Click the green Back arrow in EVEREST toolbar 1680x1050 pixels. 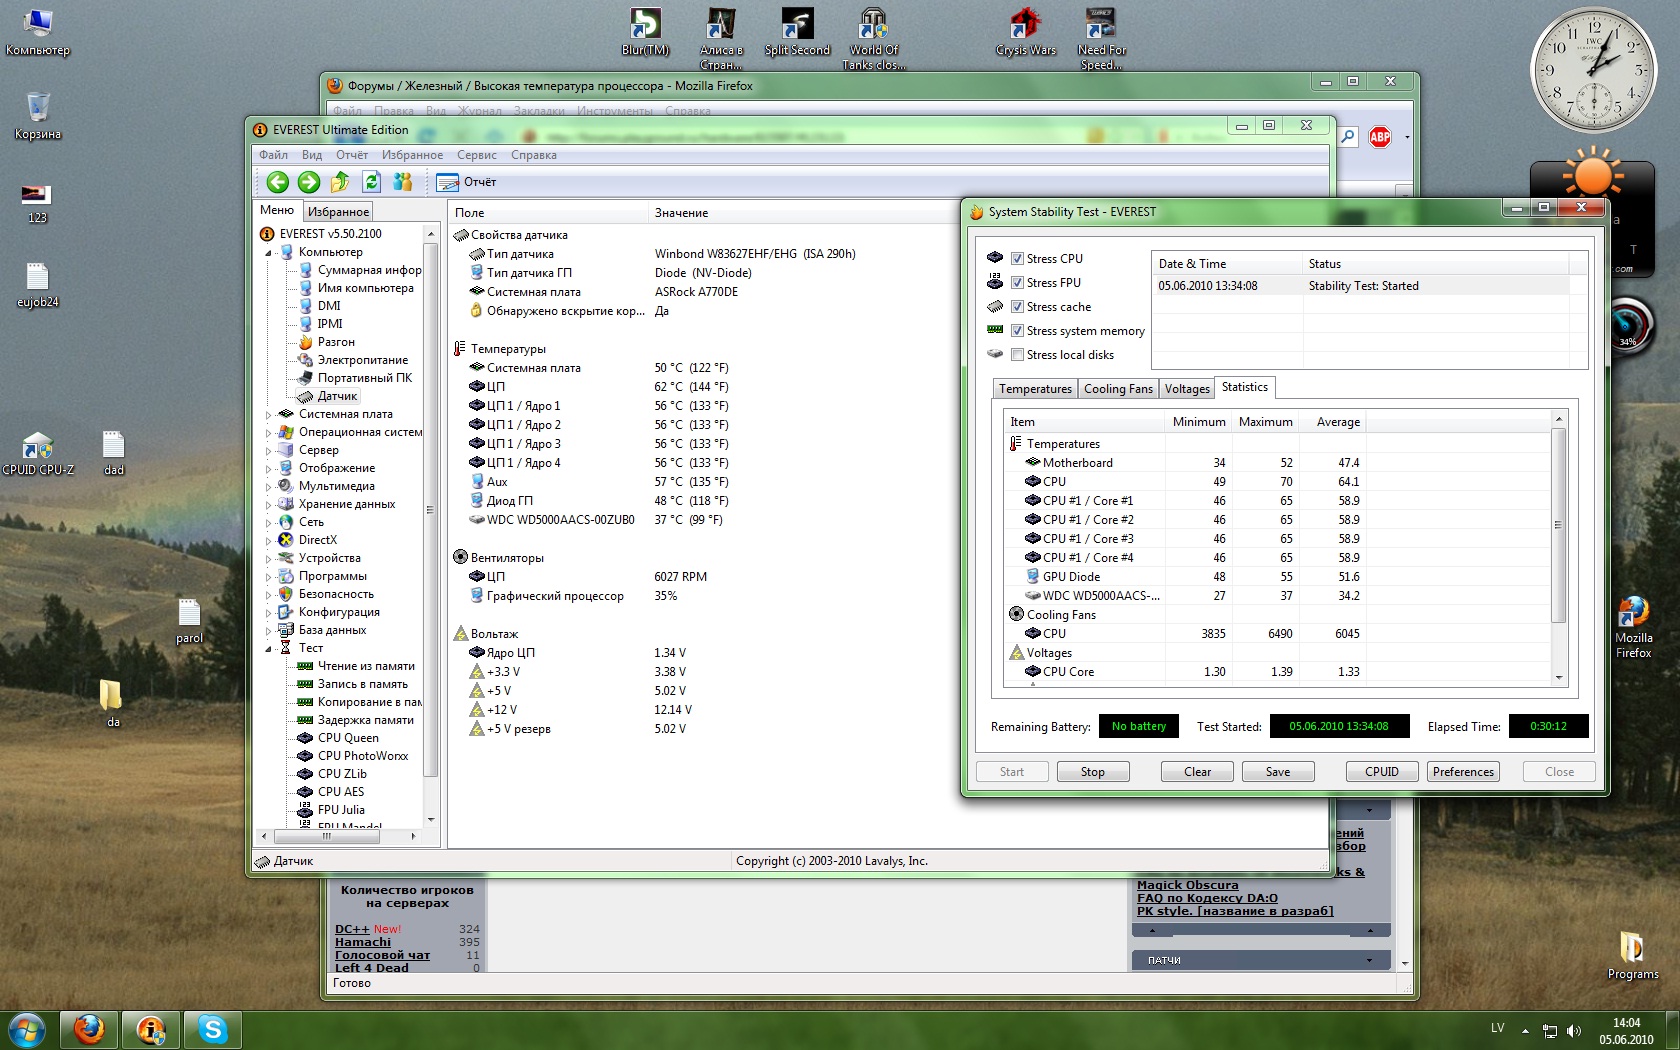pyautogui.click(x=277, y=182)
